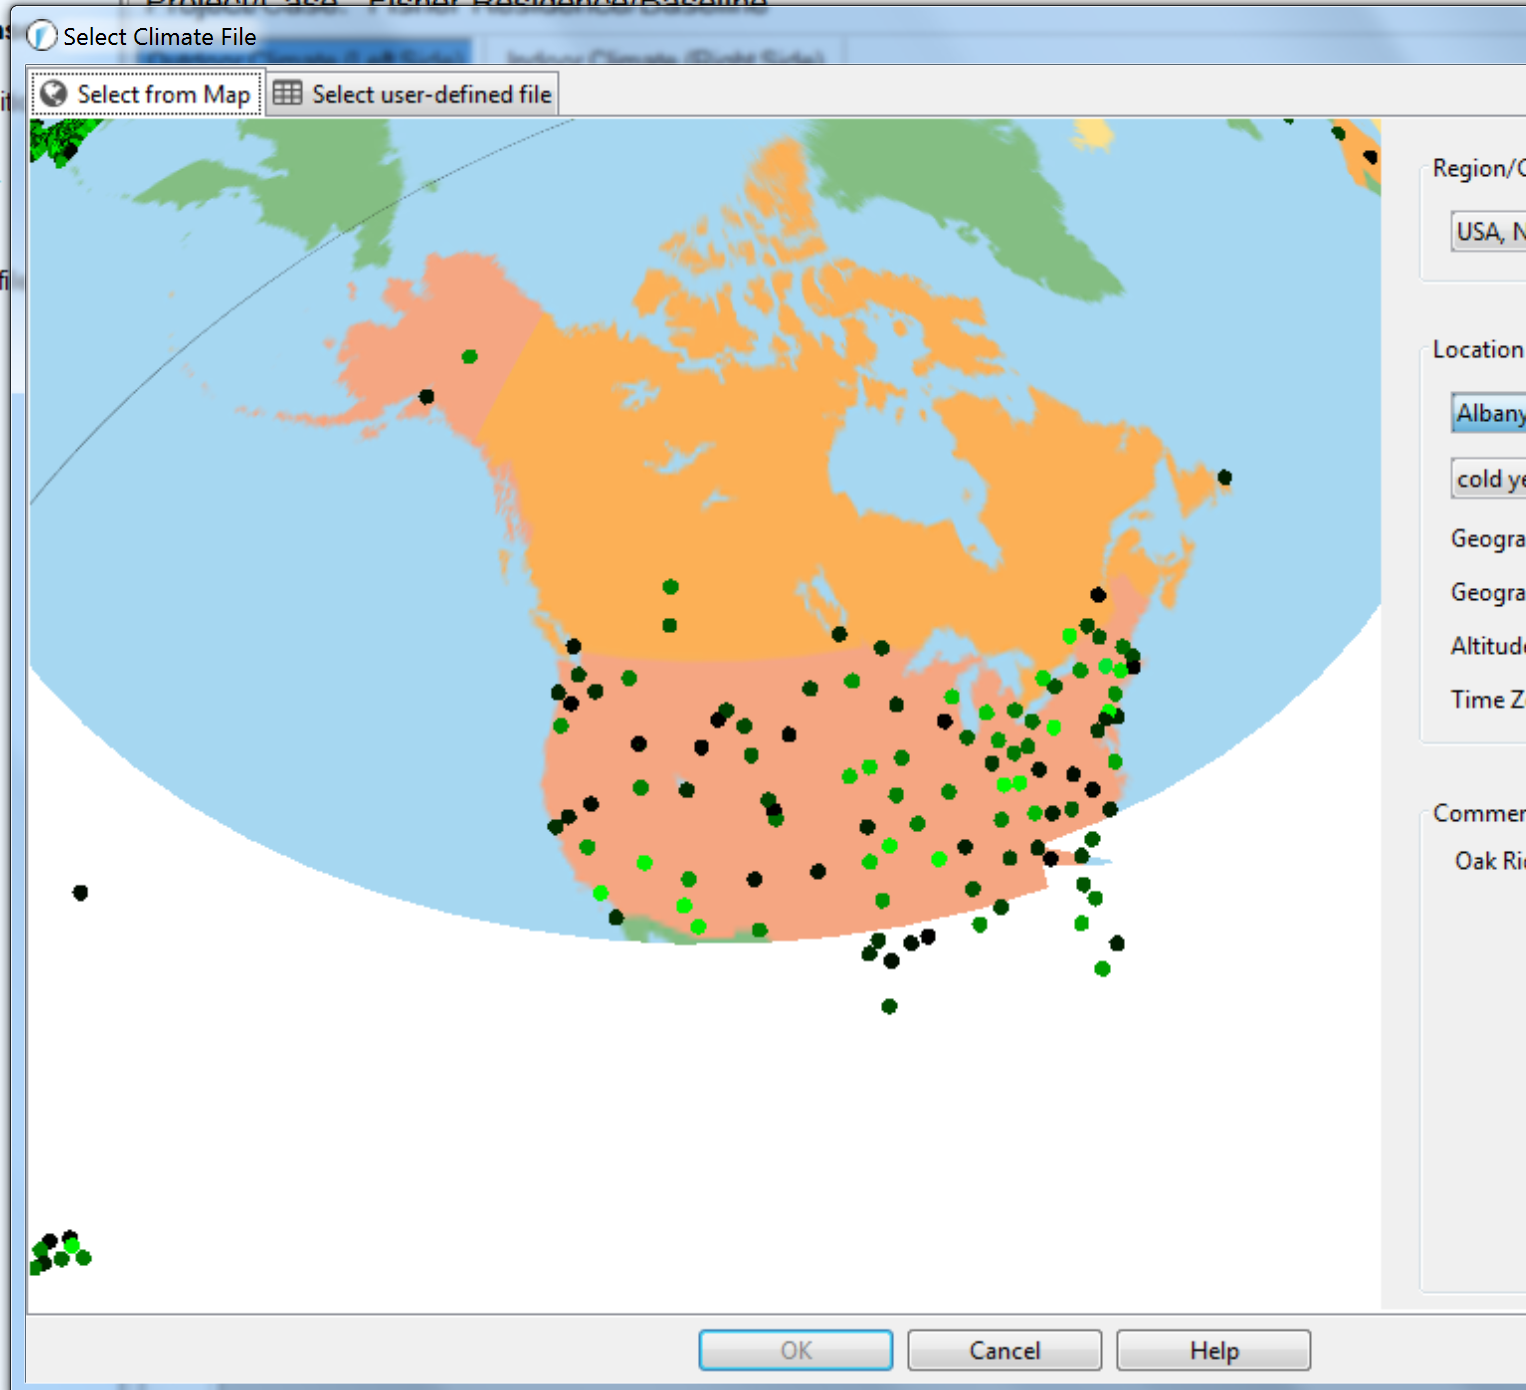The height and width of the screenshot is (1390, 1526).
Task: Choose the upper green station dot in western Canada
Action: click(x=670, y=587)
